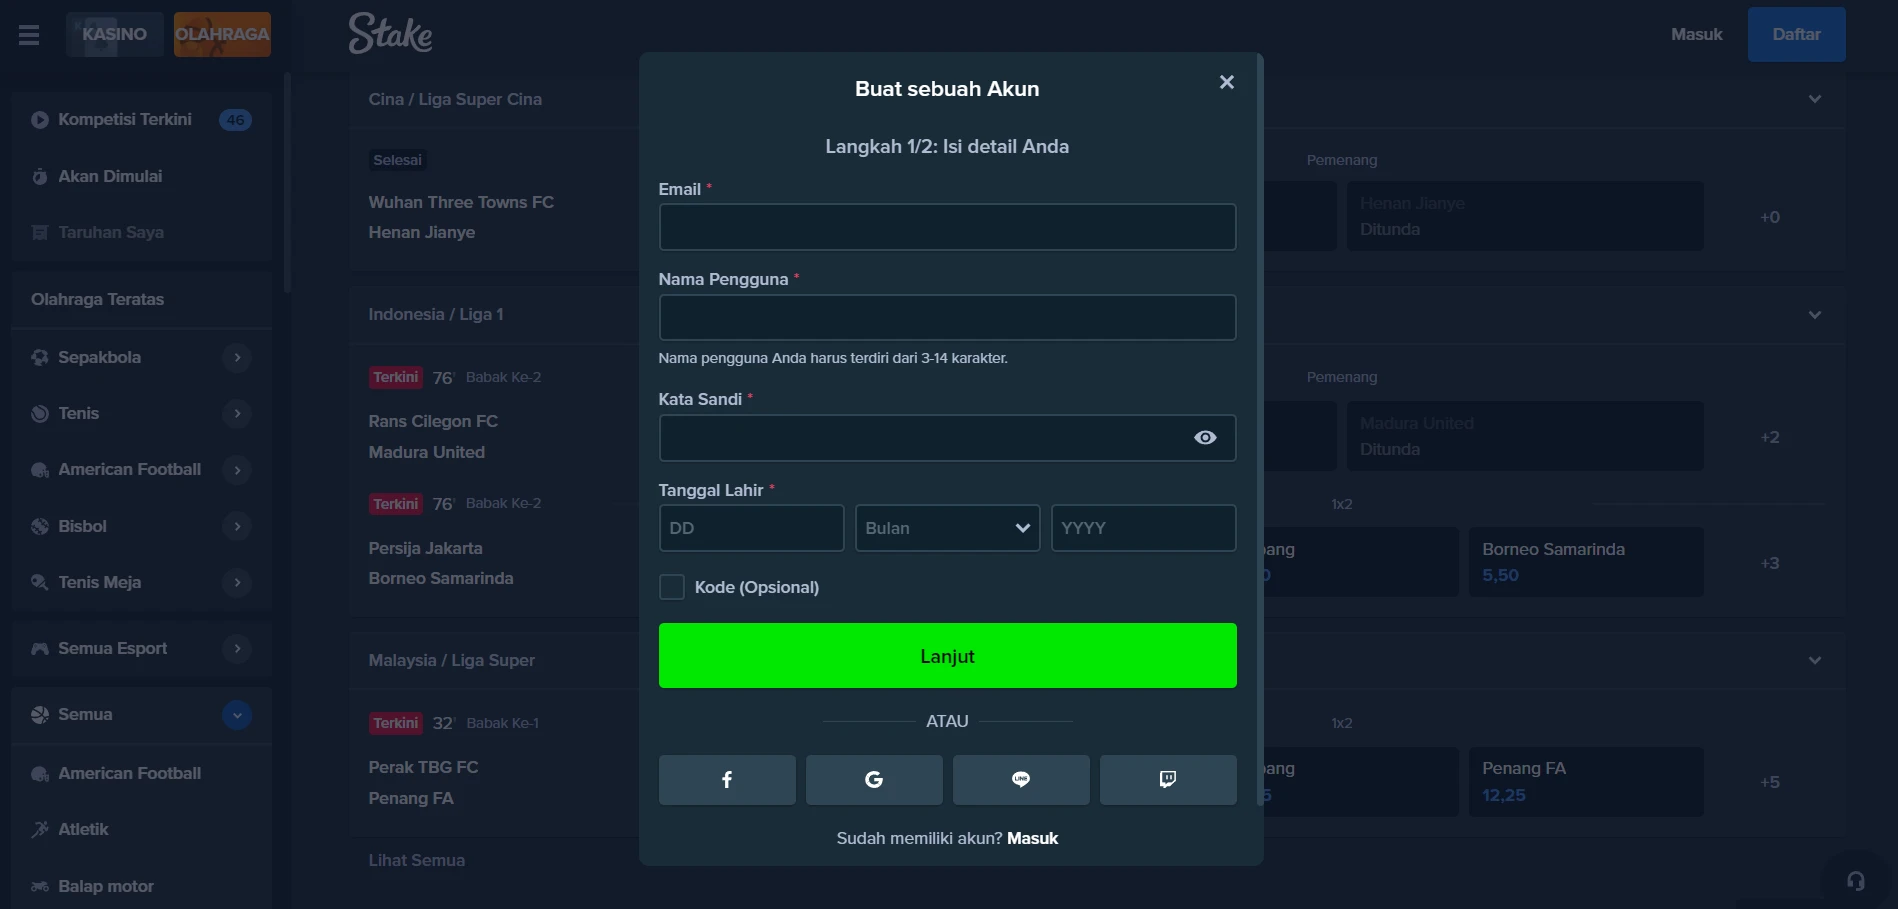The width and height of the screenshot is (1898, 909).
Task: Collapse the Malaysia / Liga Super section
Action: point(1815,661)
